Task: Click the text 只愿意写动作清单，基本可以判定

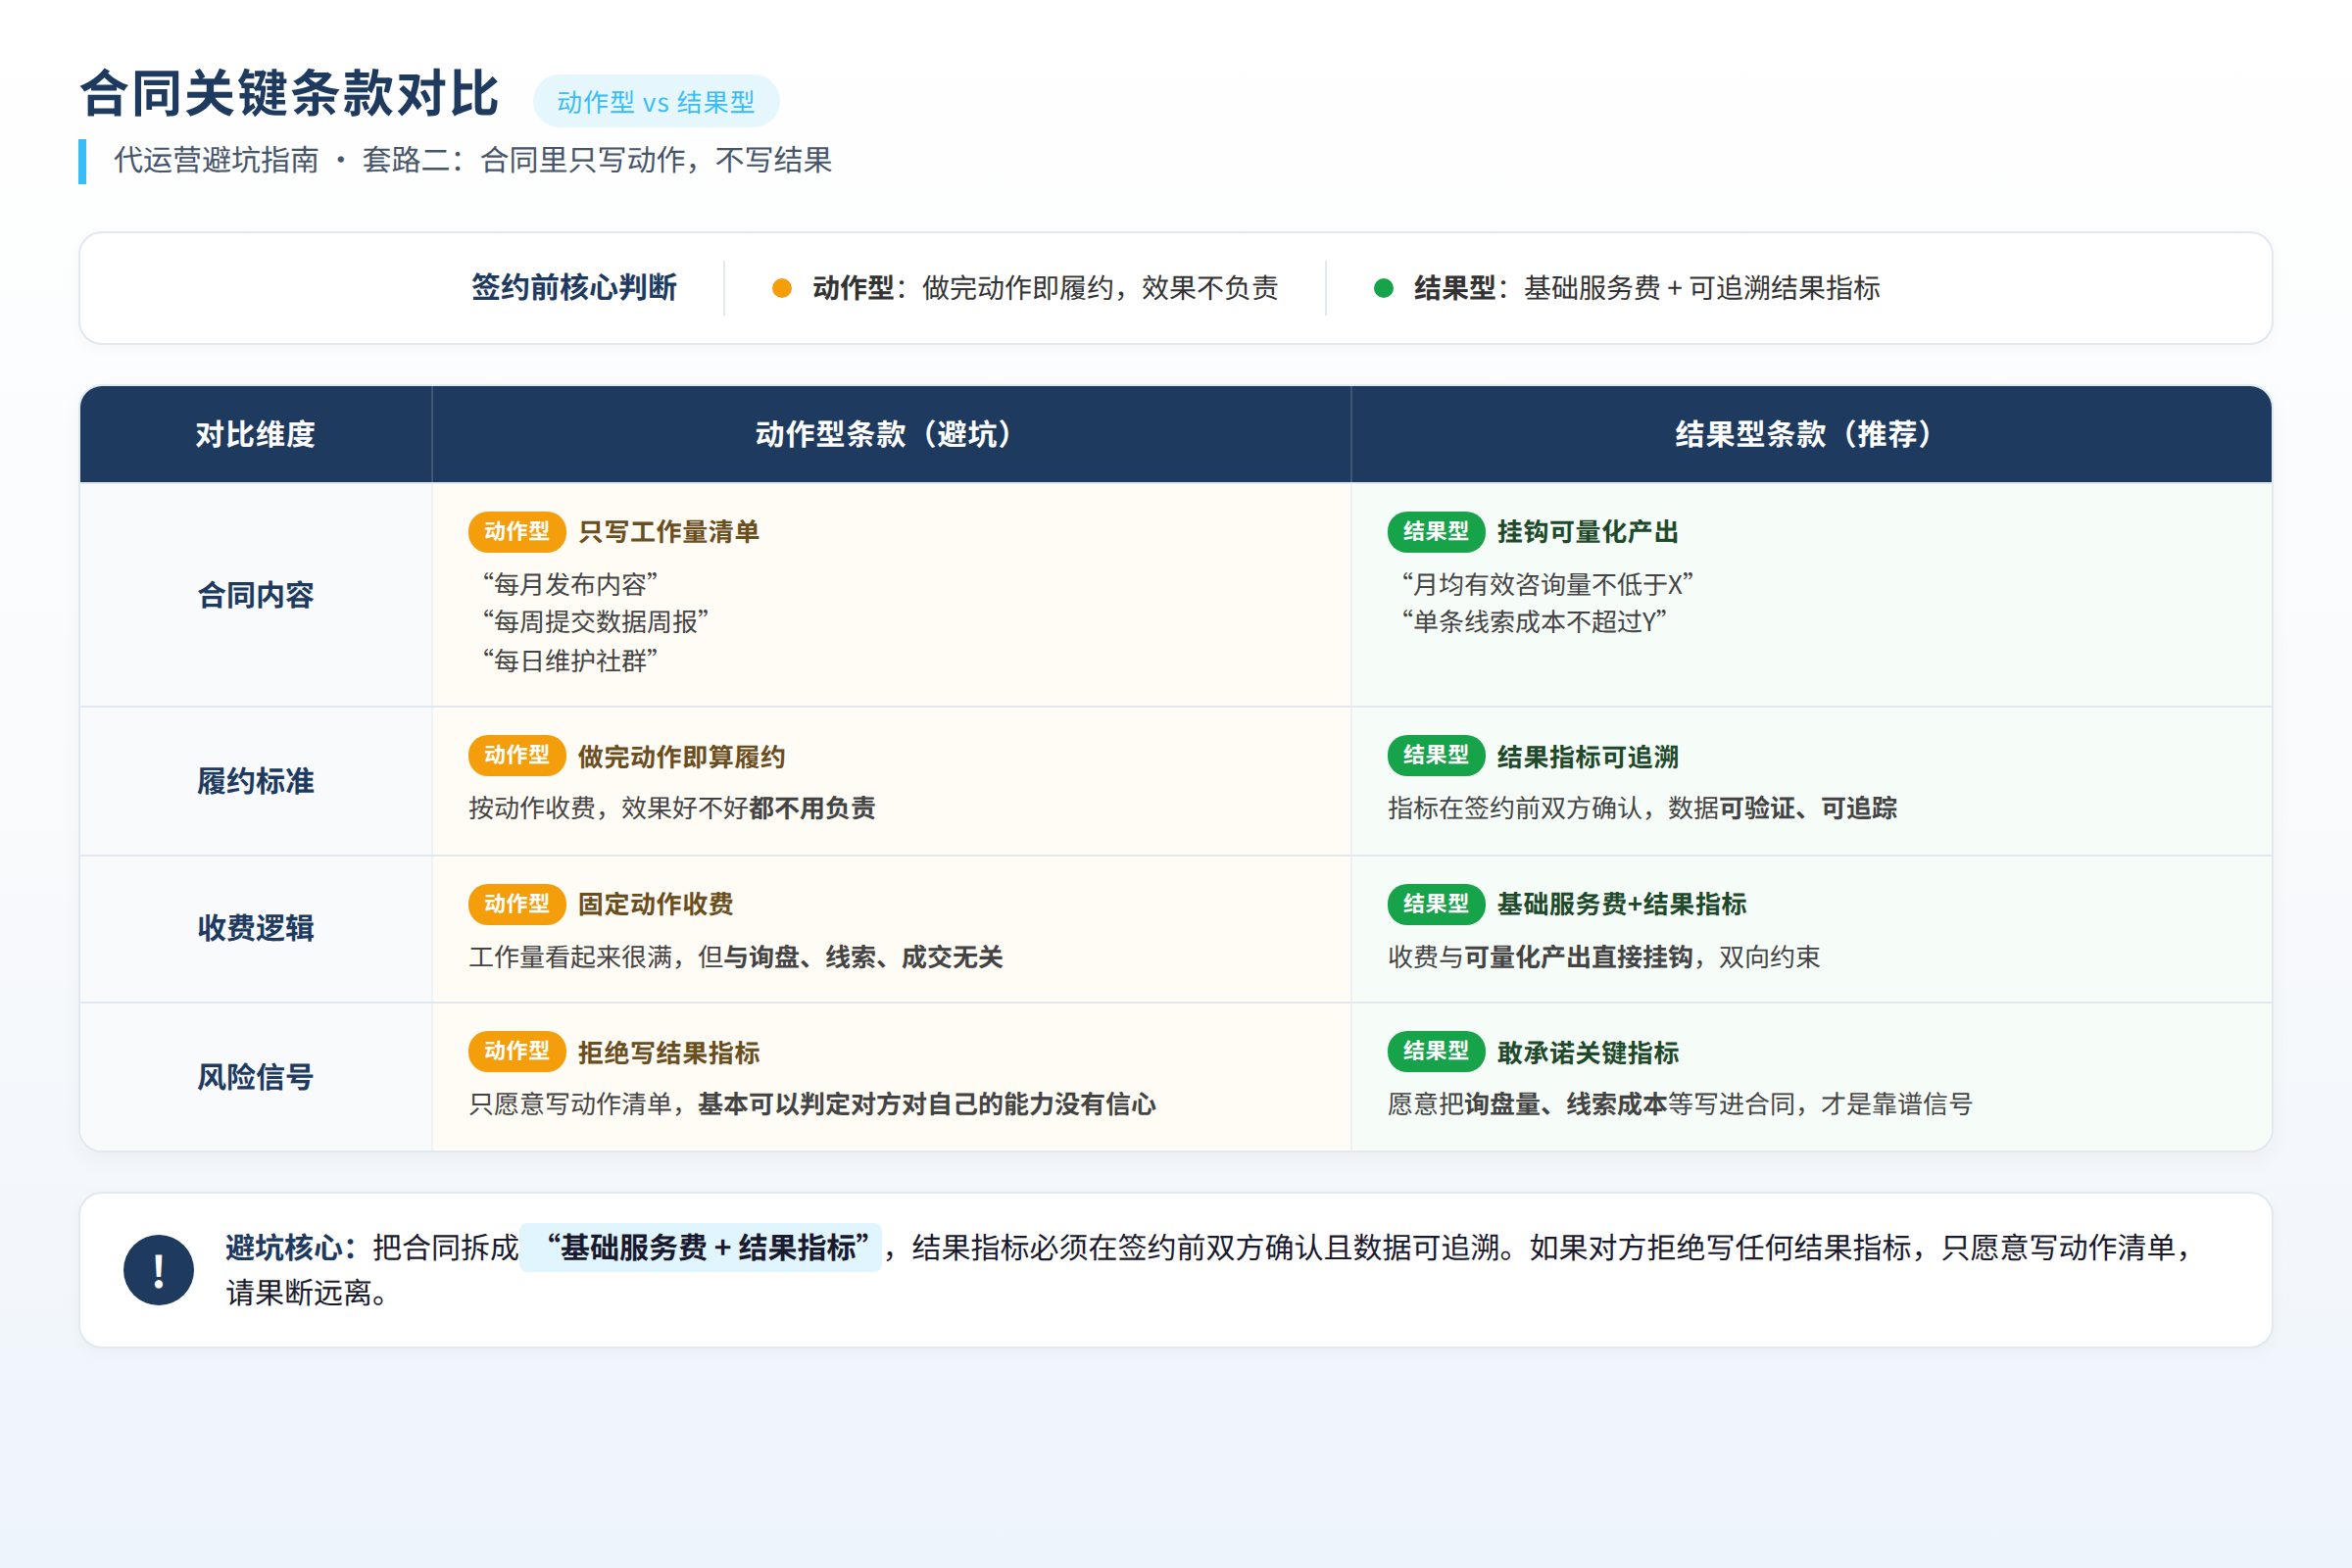Action: point(672,1104)
